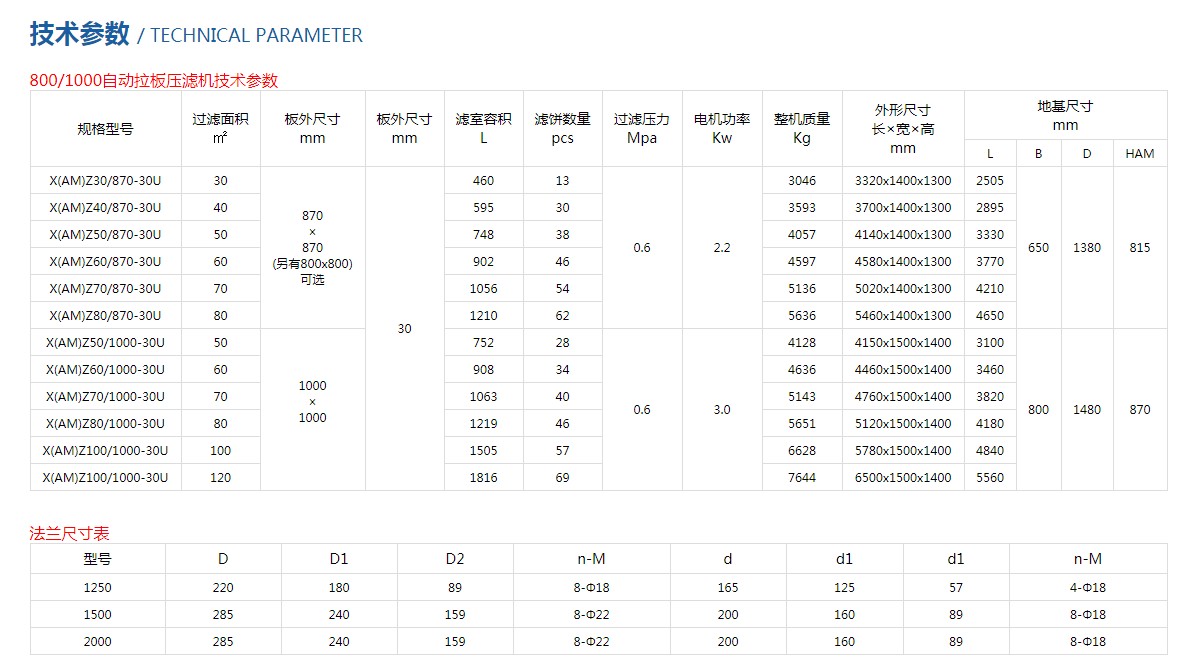The image size is (1196, 669).
Task: Click the 过滤面积 column header
Action: (220, 128)
